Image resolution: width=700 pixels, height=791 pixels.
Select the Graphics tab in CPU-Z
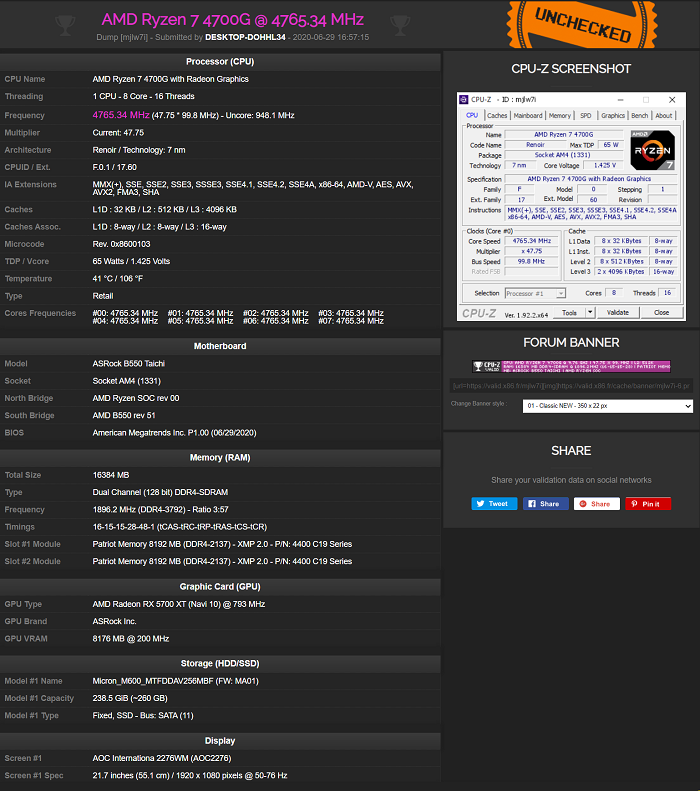613,116
